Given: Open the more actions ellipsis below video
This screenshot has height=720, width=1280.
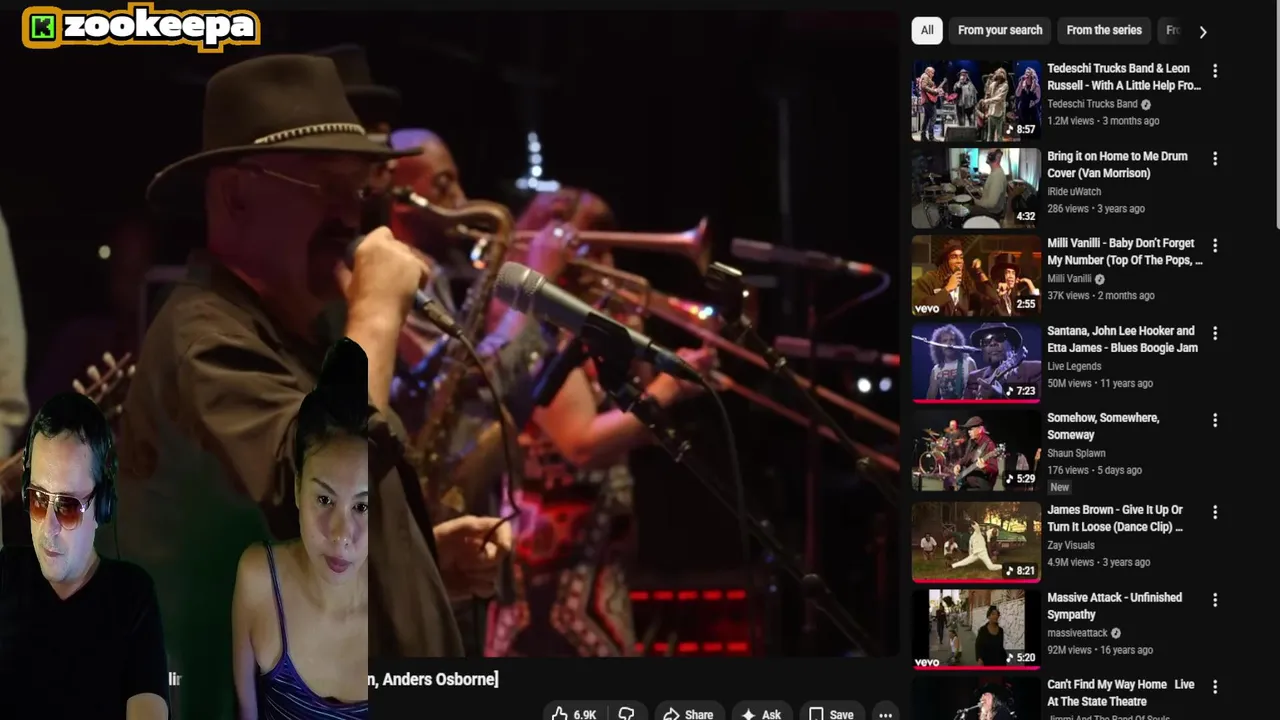Looking at the screenshot, I should click(x=885, y=714).
